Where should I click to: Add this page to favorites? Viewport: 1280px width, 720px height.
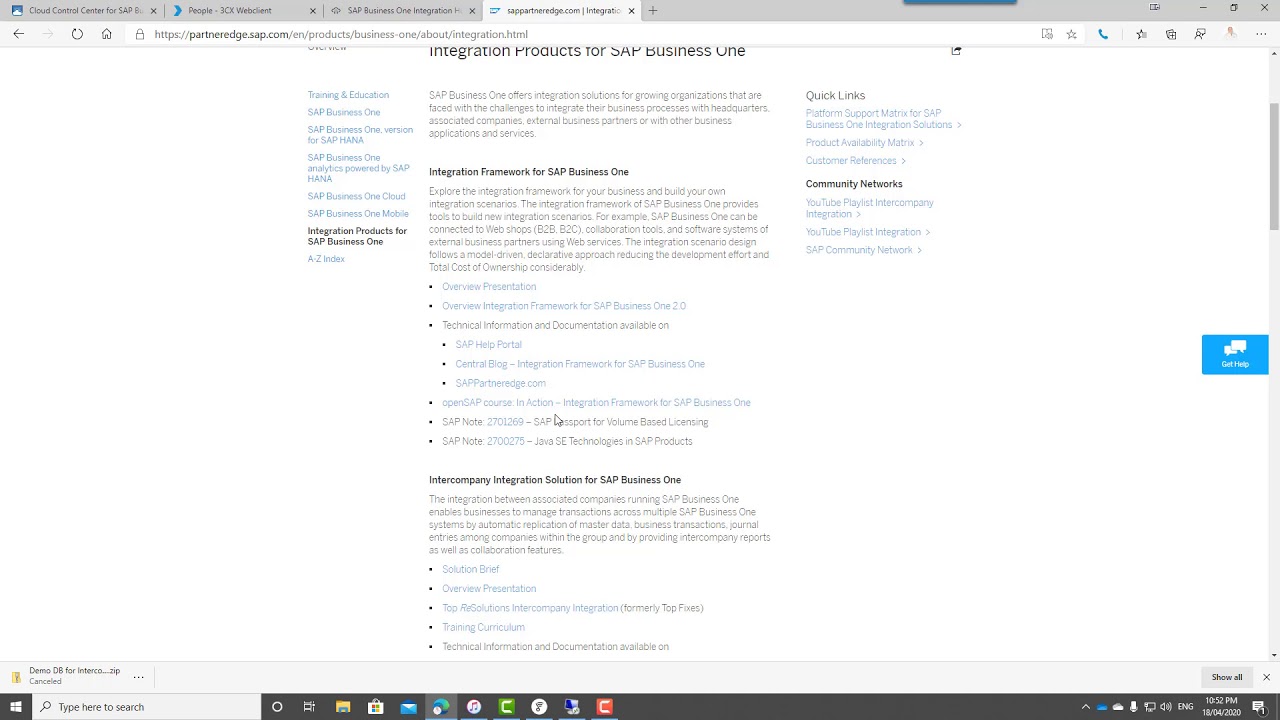(x=1071, y=34)
